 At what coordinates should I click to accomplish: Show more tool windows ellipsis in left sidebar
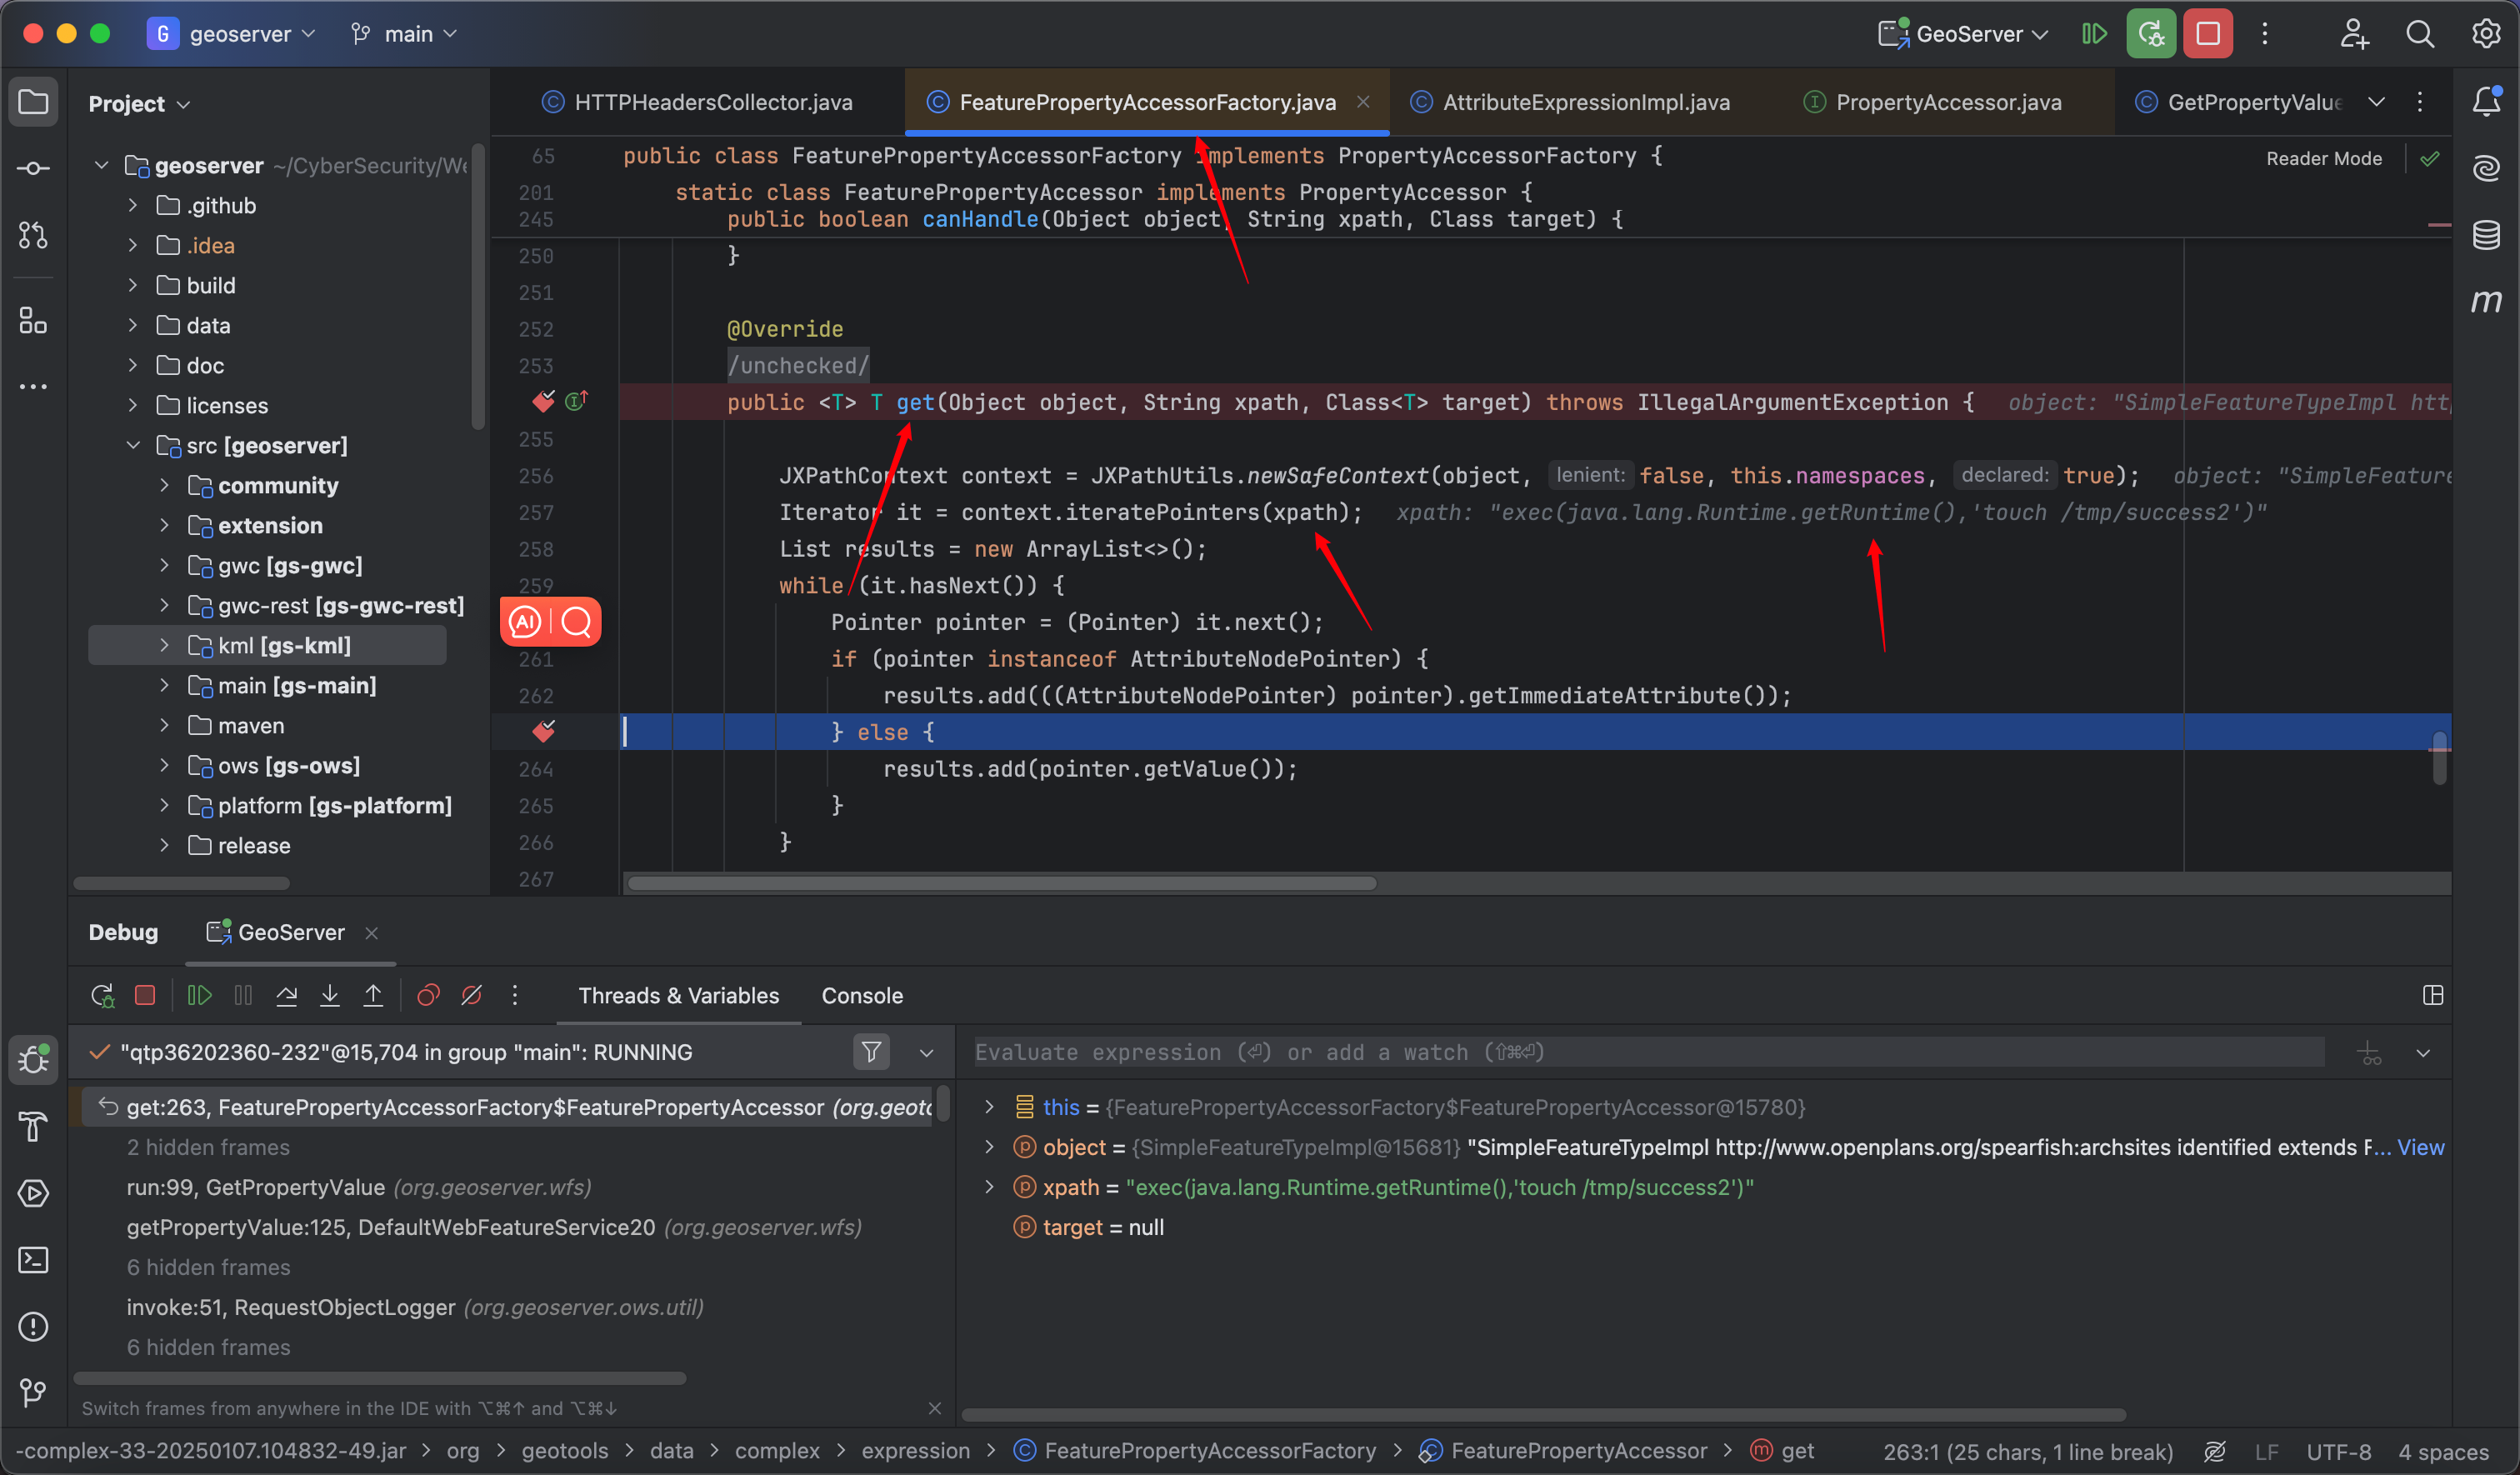(x=33, y=387)
